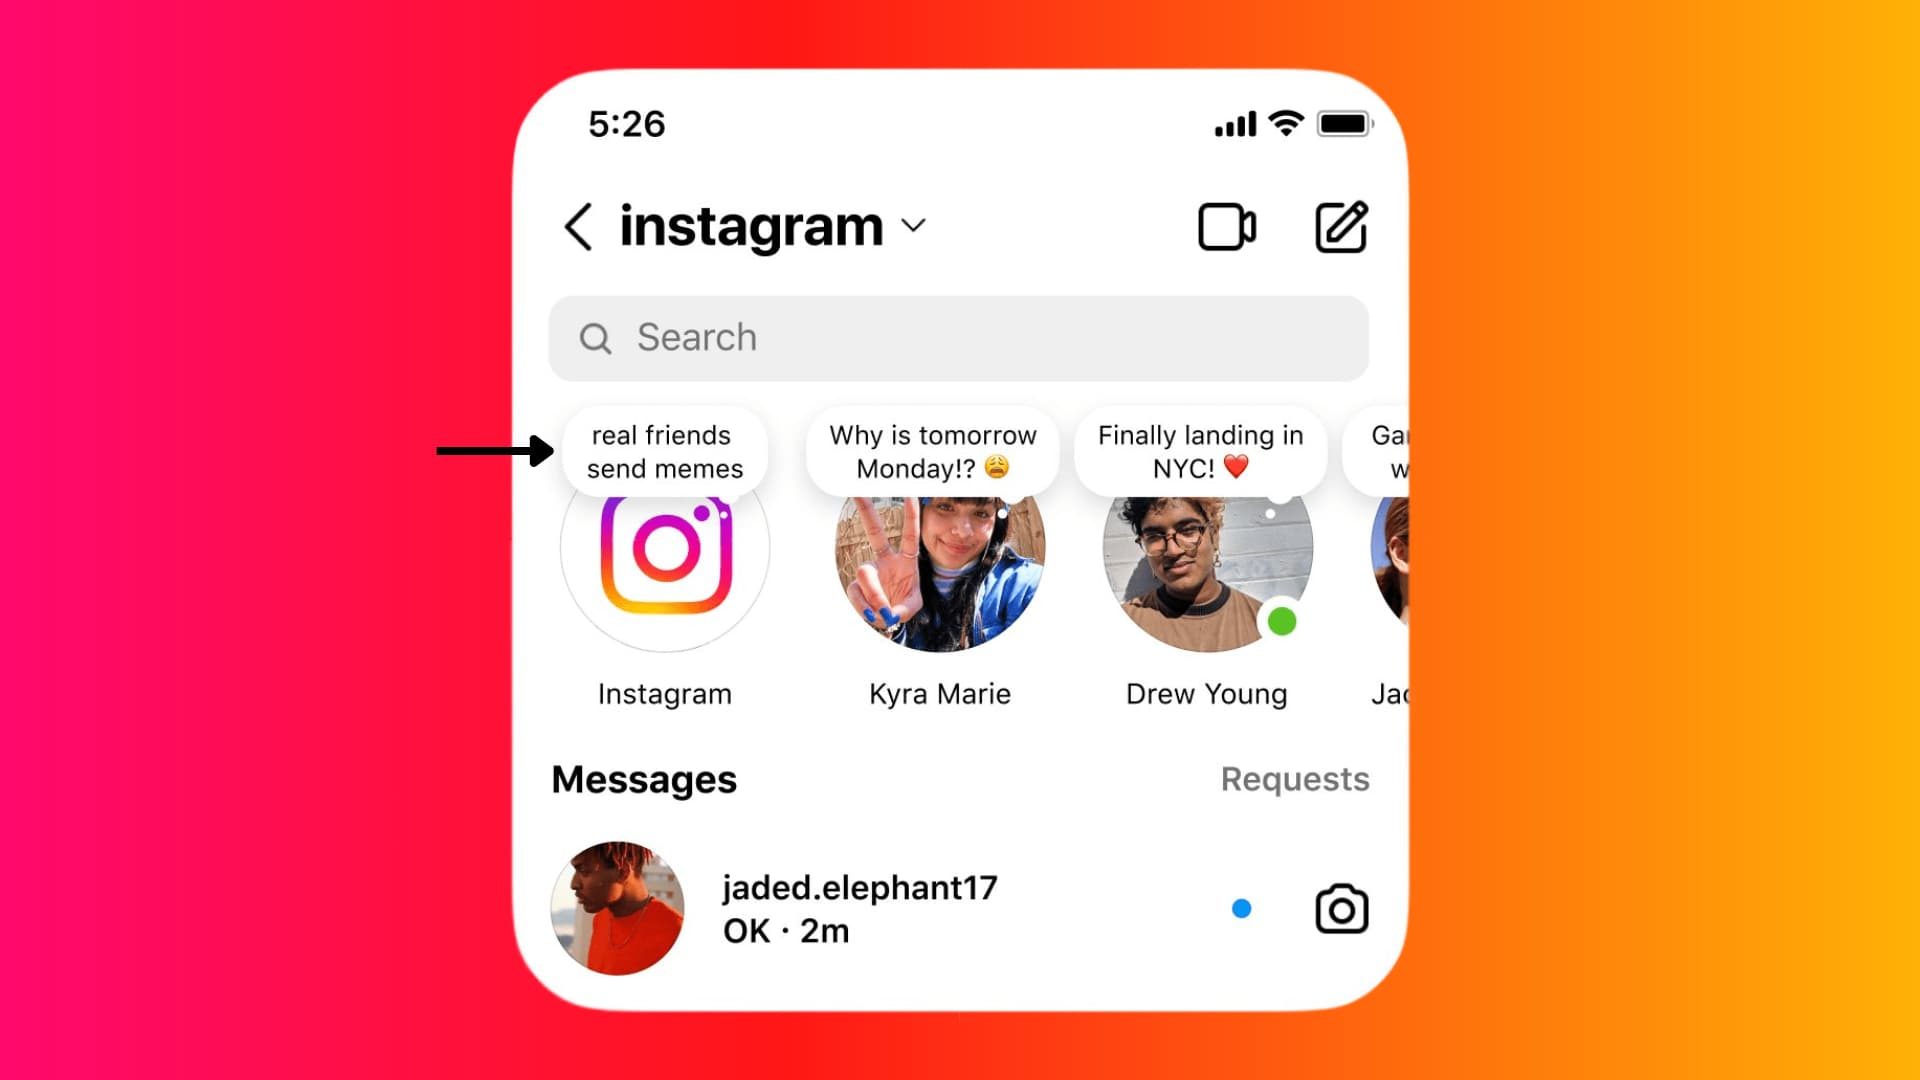
Task: Toggle unread indicator on jaded.elephant17 message
Action: click(1240, 910)
